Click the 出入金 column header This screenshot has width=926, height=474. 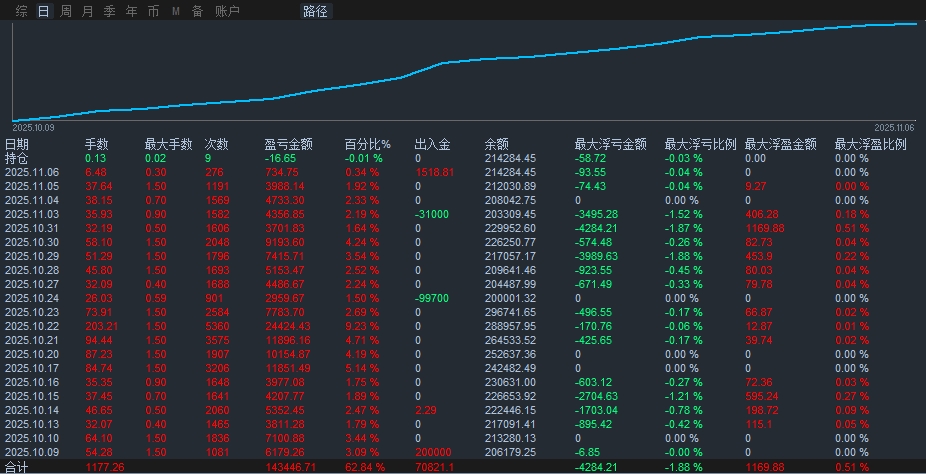coord(432,145)
